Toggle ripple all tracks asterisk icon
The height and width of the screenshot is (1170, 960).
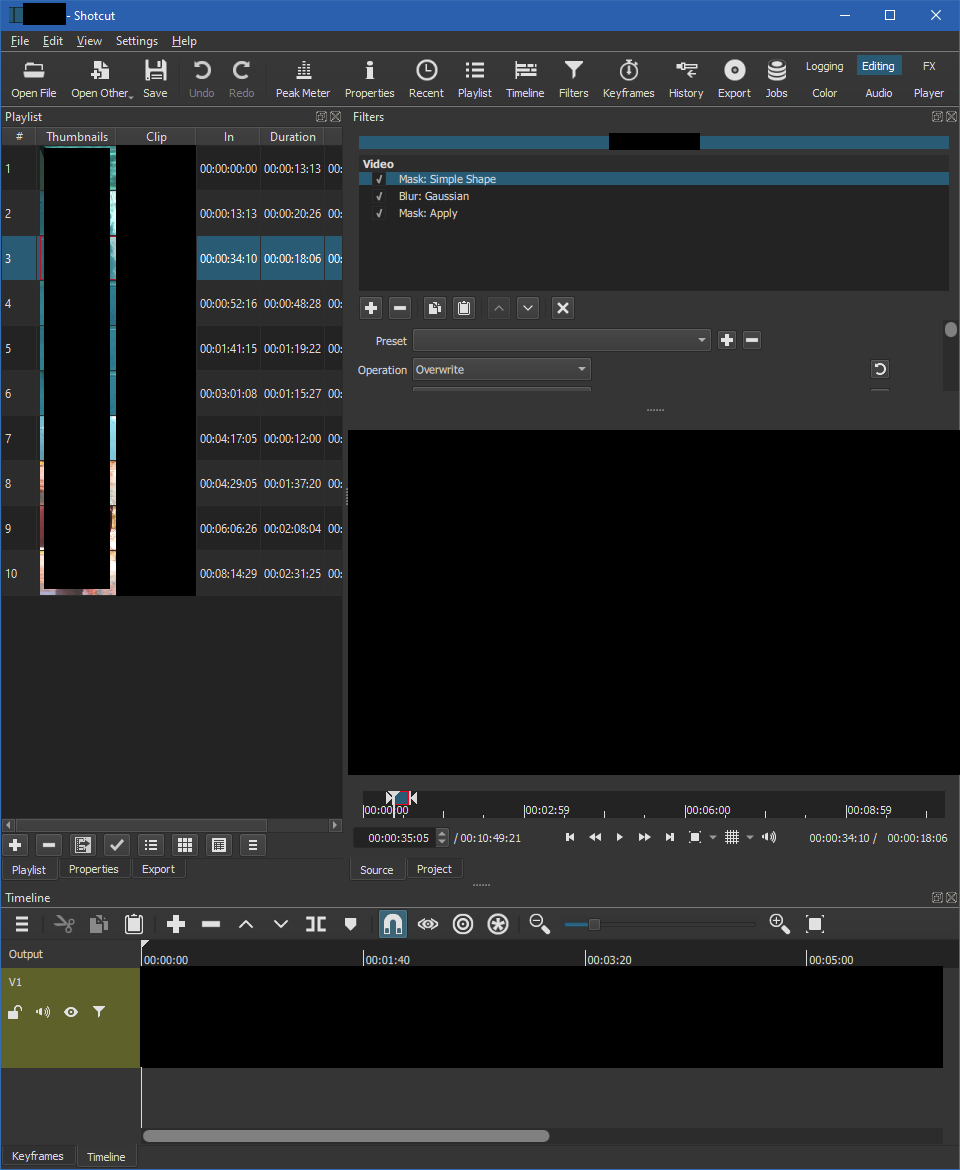(x=498, y=925)
